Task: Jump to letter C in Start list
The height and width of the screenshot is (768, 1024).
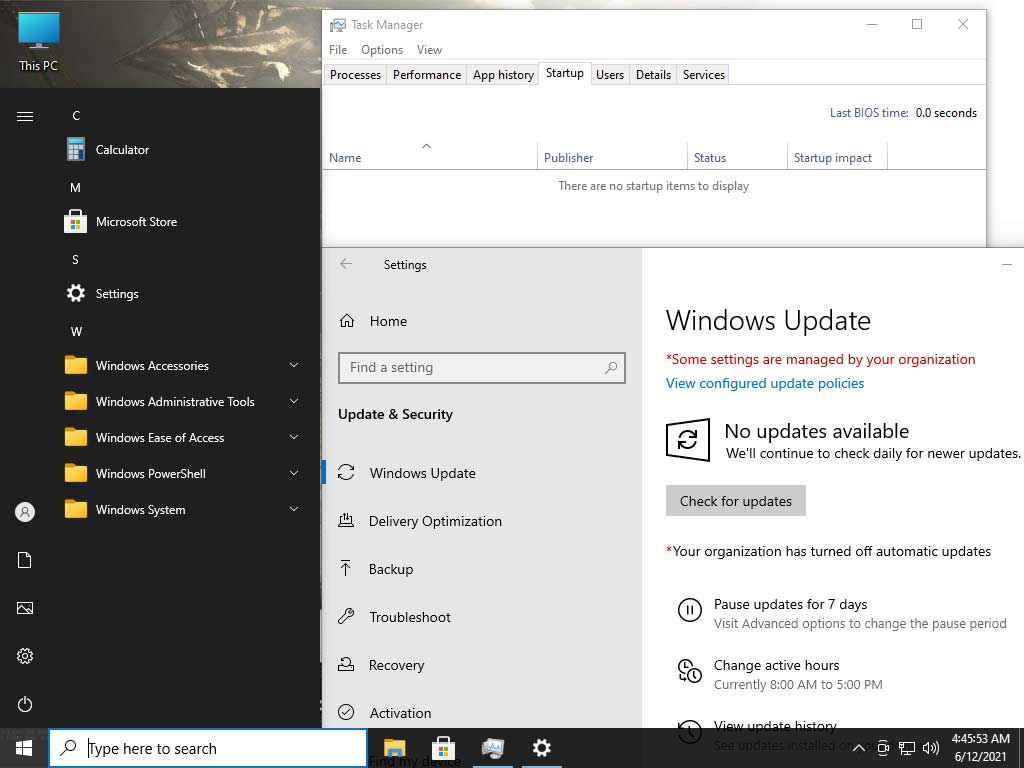Action: tap(76, 116)
